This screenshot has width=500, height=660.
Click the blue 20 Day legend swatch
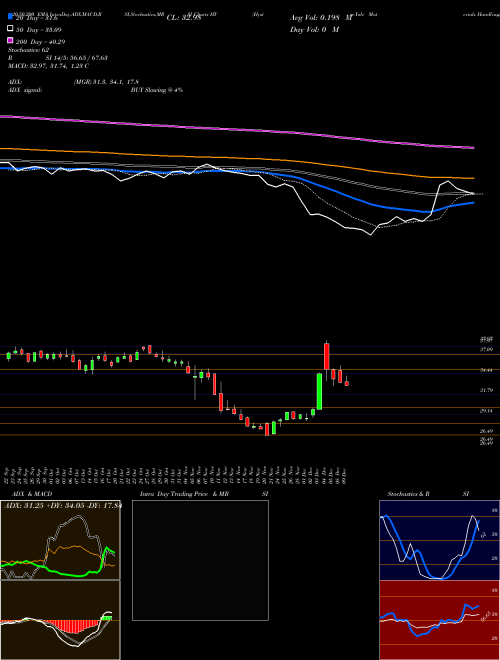pyautogui.click(x=11, y=17)
